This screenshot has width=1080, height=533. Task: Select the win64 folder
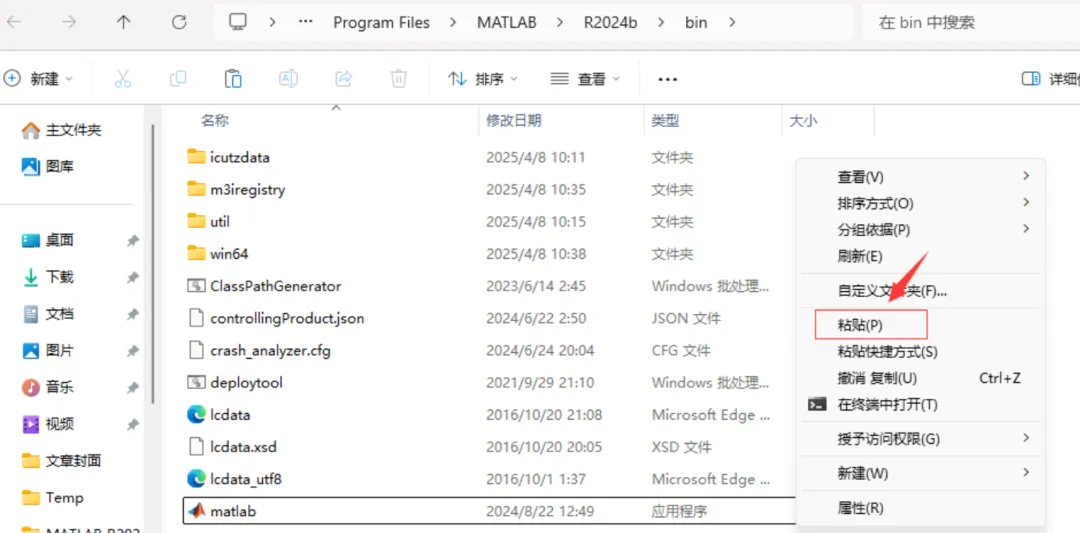[x=218, y=254]
